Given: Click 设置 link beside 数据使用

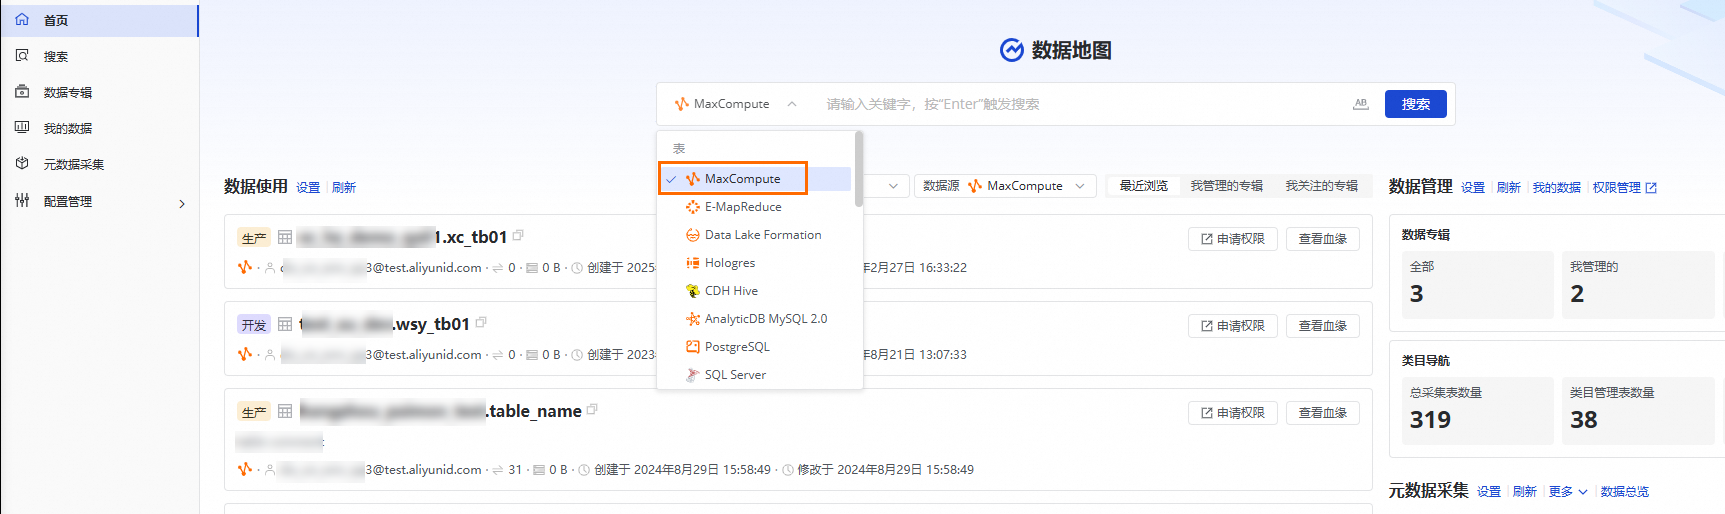Looking at the screenshot, I should (308, 188).
